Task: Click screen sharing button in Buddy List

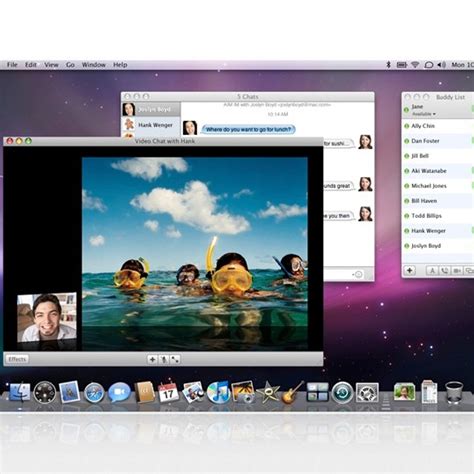Action: (469, 270)
